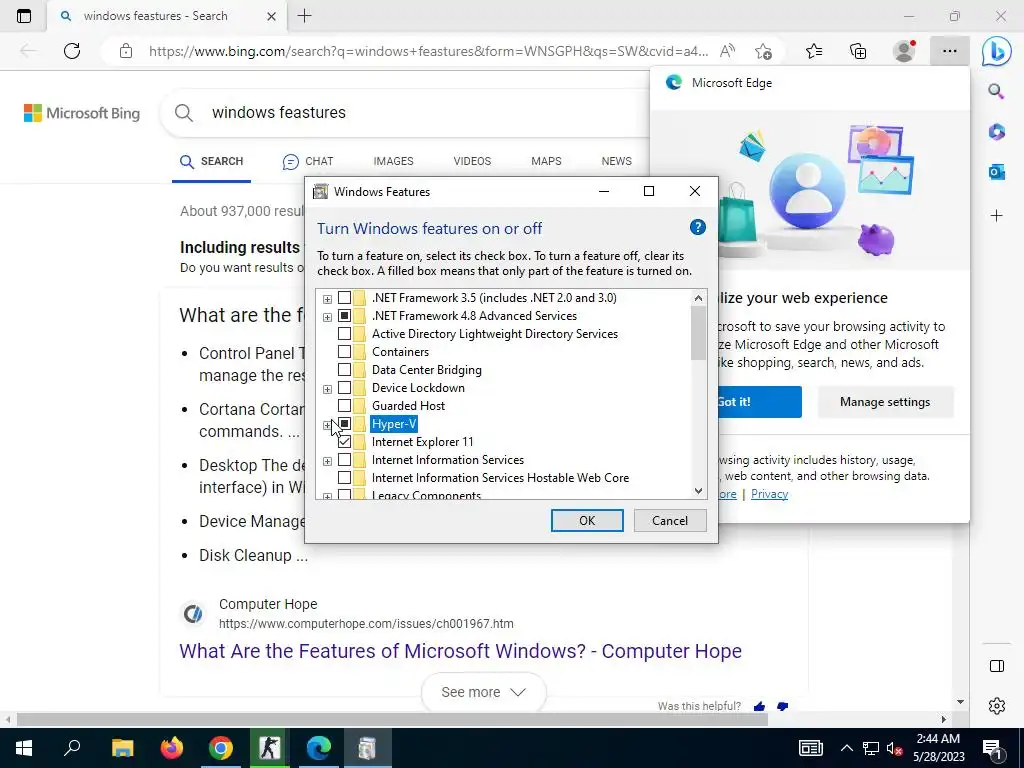Expand the Hyper-V tree node
The height and width of the screenshot is (768, 1024).
327,425
